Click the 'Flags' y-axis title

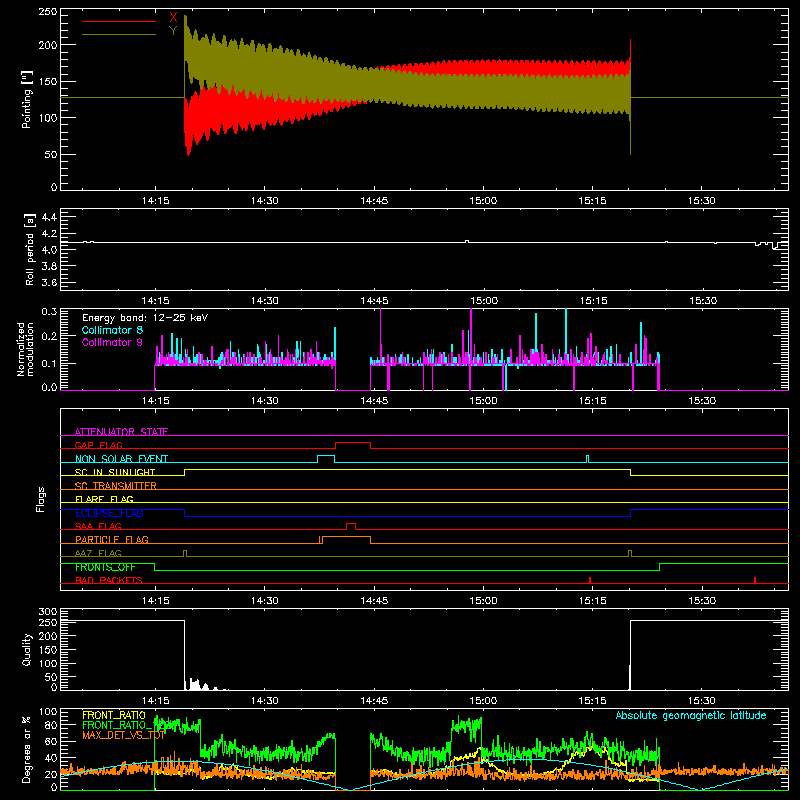pyautogui.click(x=40, y=499)
